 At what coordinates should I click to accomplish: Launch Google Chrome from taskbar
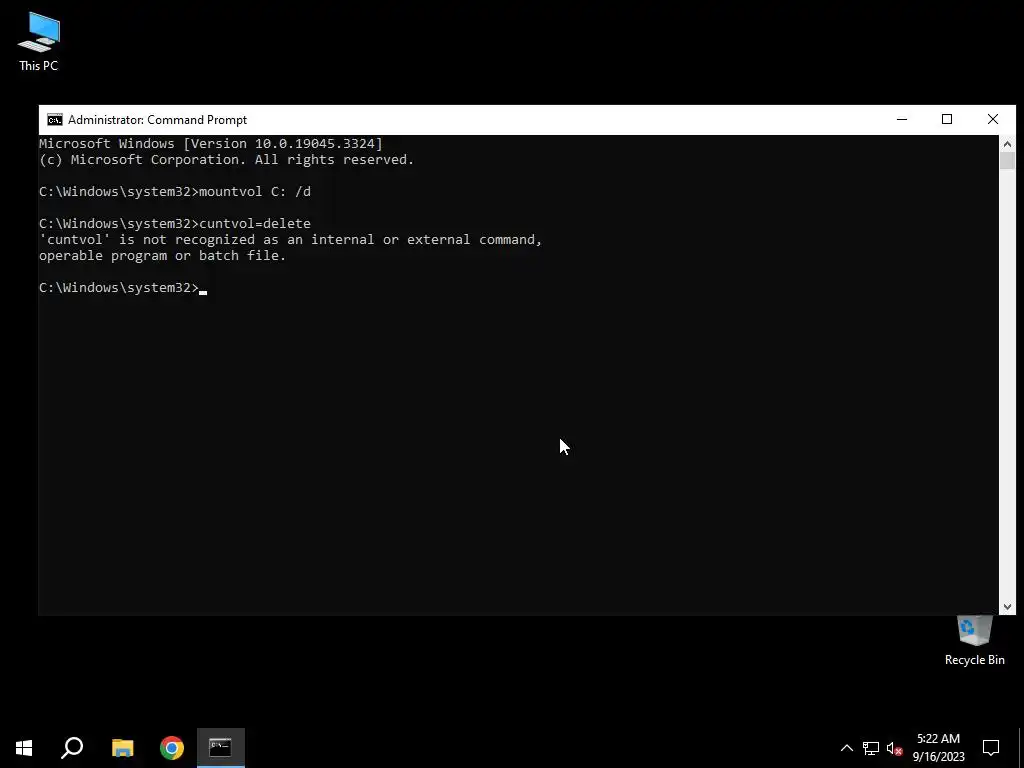(172, 748)
